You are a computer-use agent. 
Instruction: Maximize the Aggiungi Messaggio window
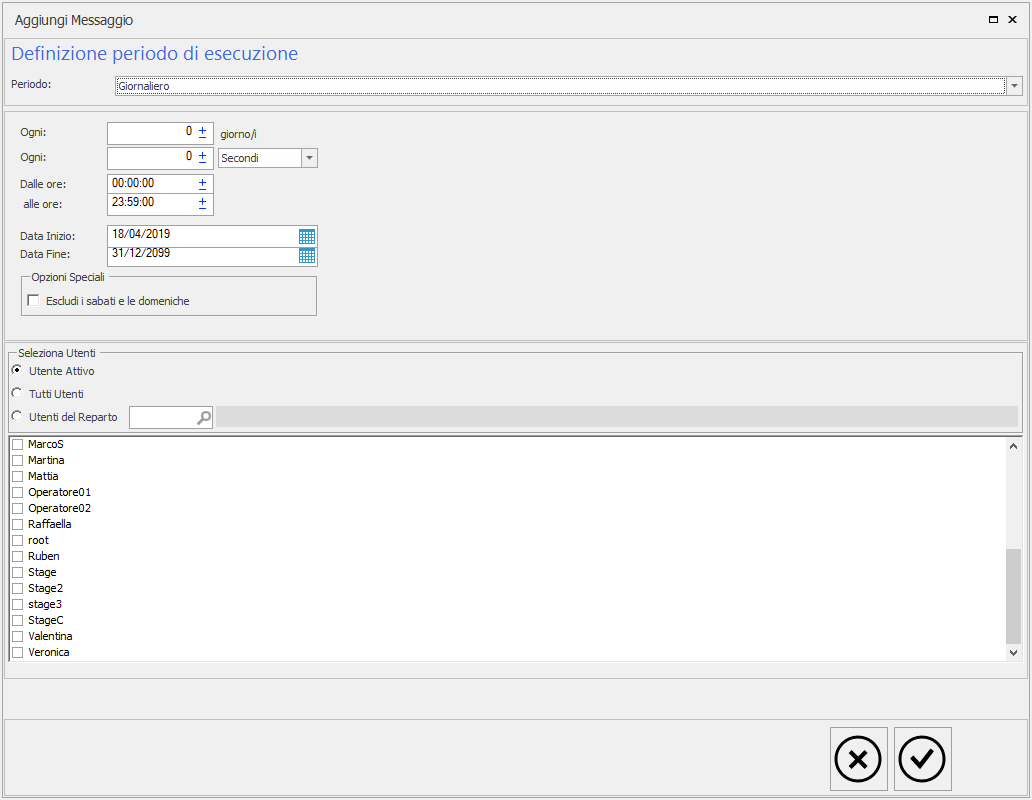click(x=994, y=20)
